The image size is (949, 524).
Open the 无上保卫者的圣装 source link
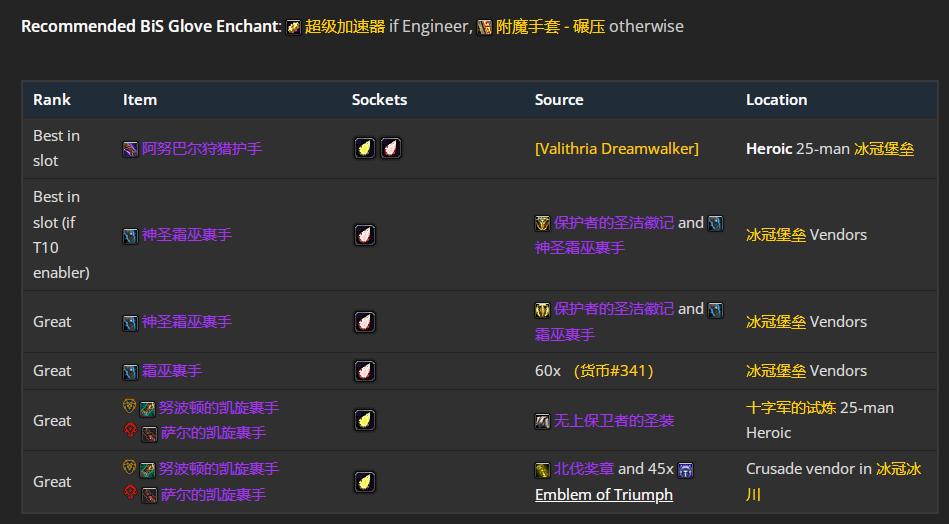[614, 421]
